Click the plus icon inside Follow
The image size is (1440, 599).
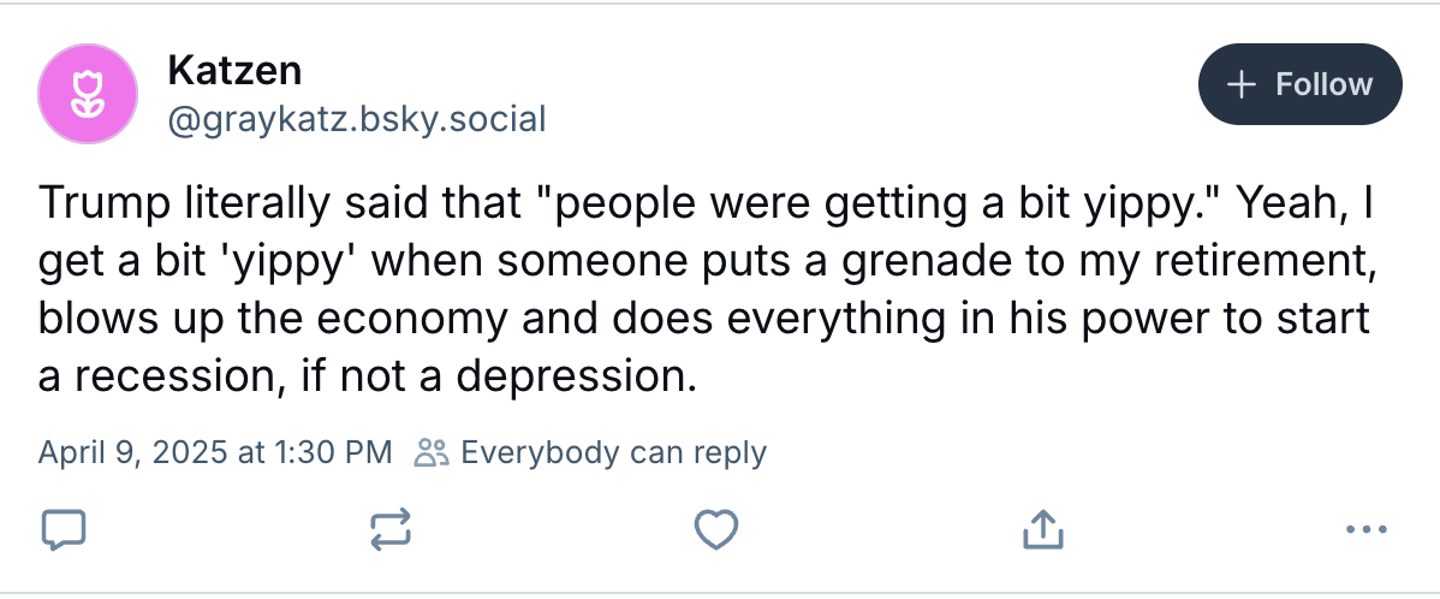click(x=1241, y=85)
